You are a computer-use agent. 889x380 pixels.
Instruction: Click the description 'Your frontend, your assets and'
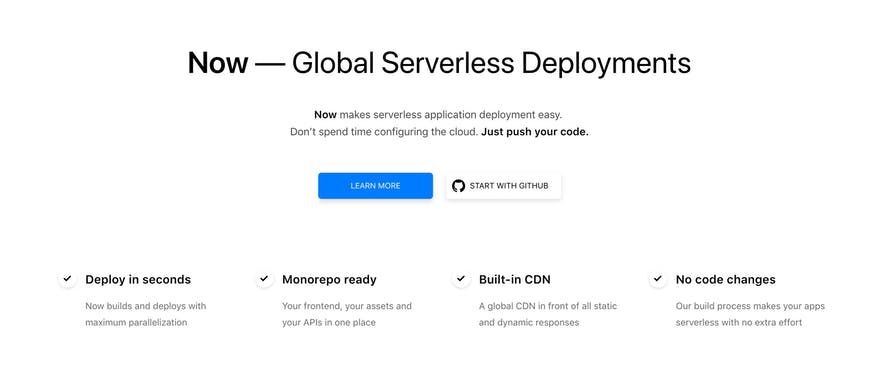click(x=347, y=306)
